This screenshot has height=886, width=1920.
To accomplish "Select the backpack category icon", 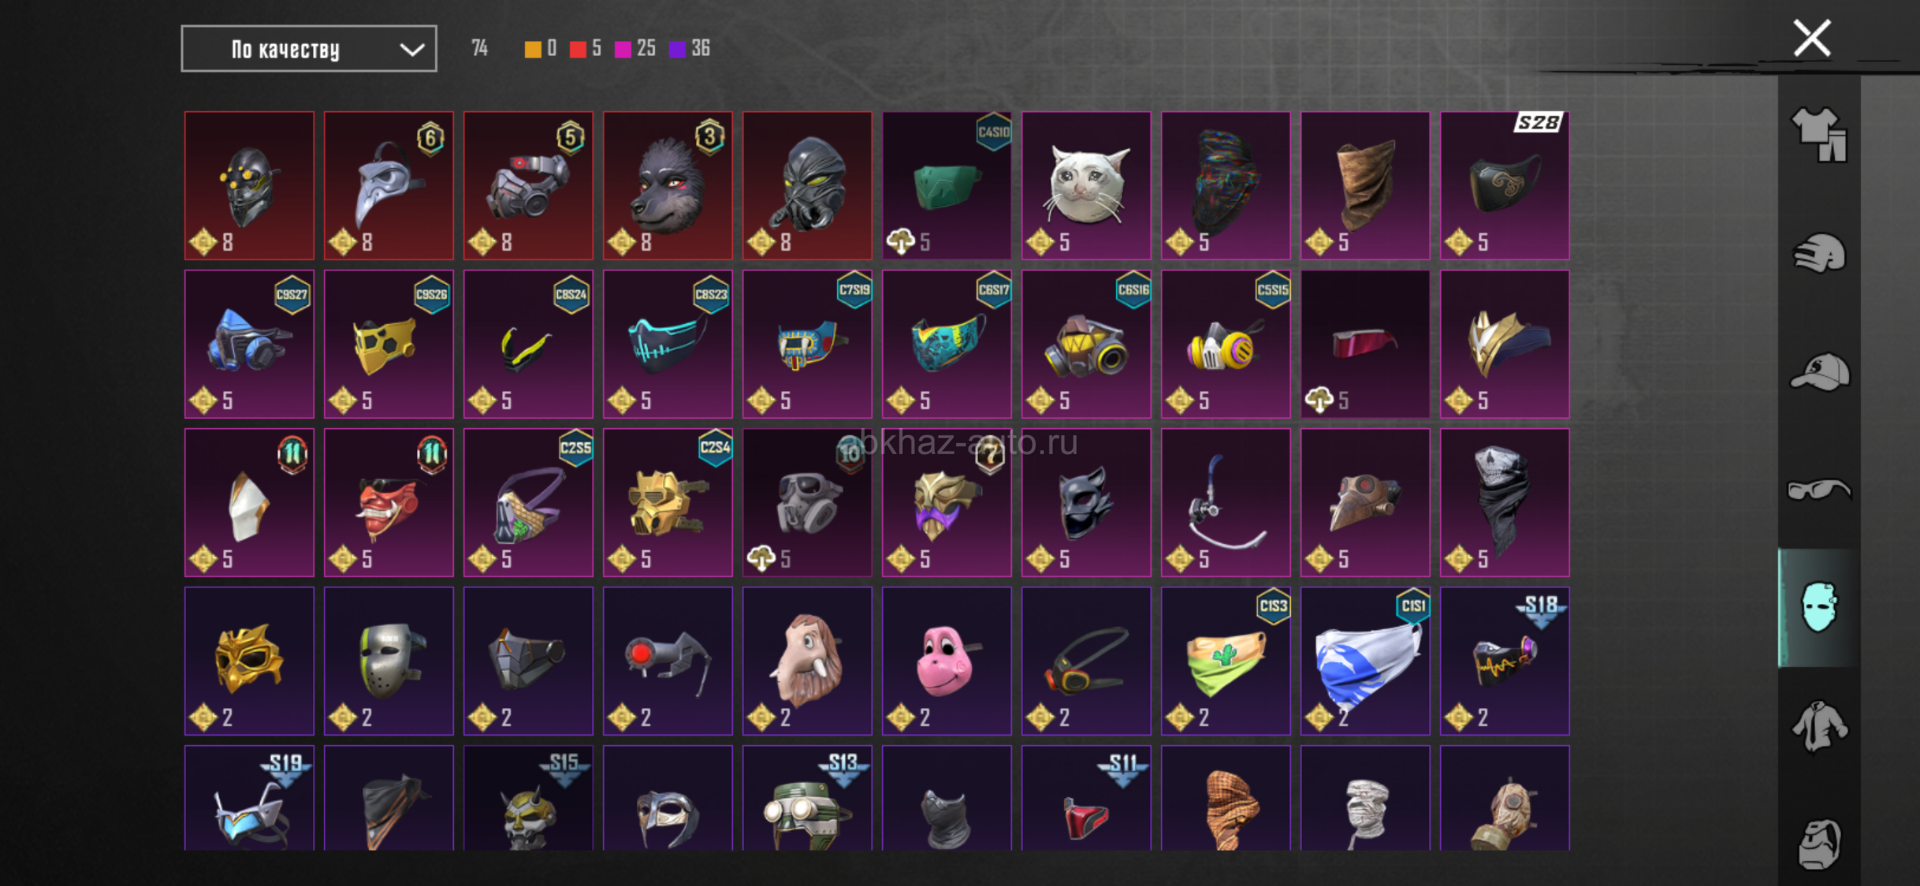I will click(x=1819, y=843).
